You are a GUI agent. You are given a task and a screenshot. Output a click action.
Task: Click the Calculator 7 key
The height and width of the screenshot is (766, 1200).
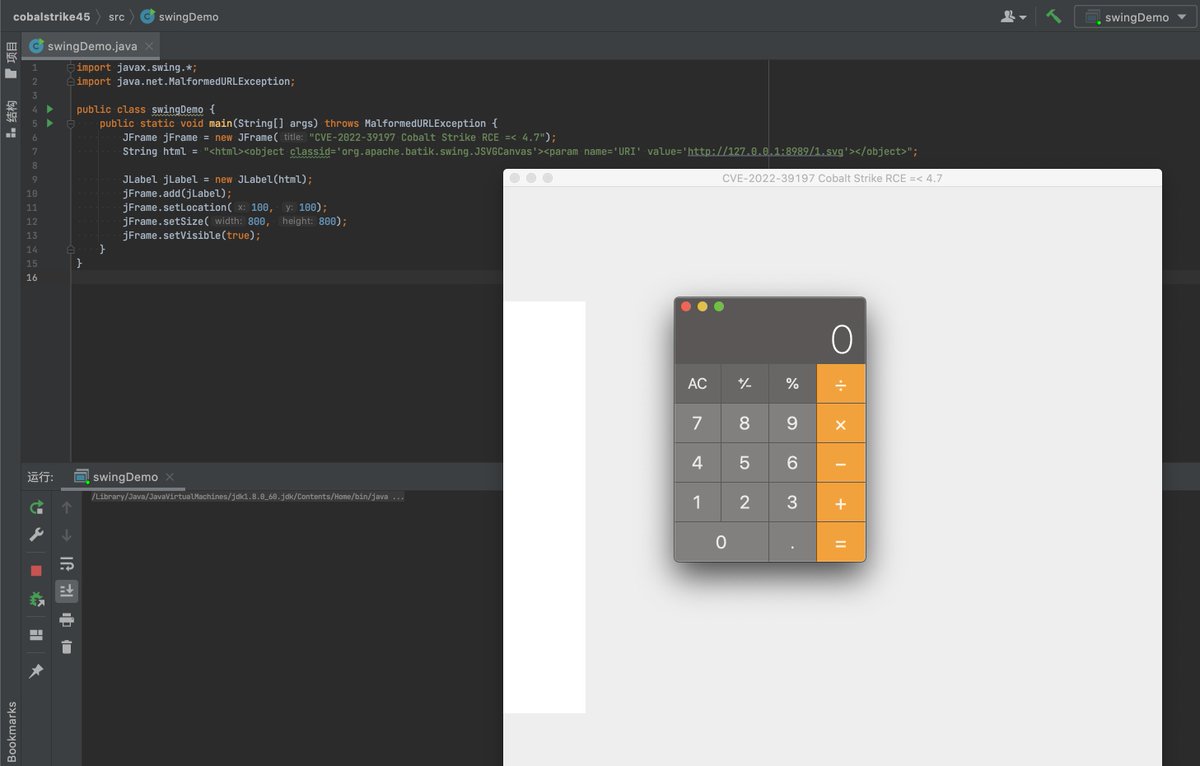tap(697, 423)
